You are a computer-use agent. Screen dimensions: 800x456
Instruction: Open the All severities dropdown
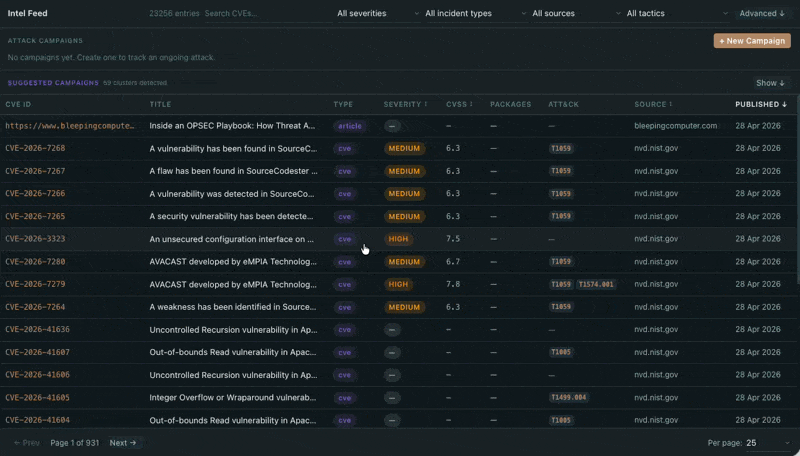[x=378, y=13]
